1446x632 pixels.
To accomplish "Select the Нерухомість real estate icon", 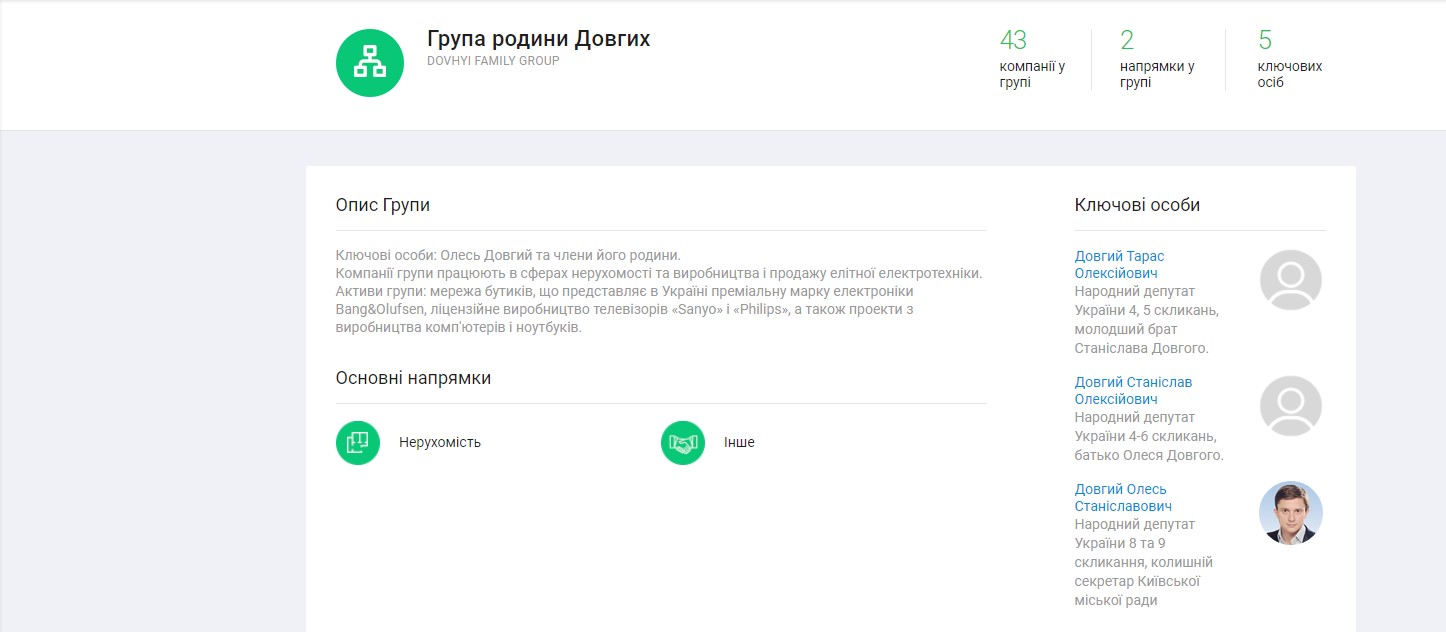I will pyautogui.click(x=358, y=442).
